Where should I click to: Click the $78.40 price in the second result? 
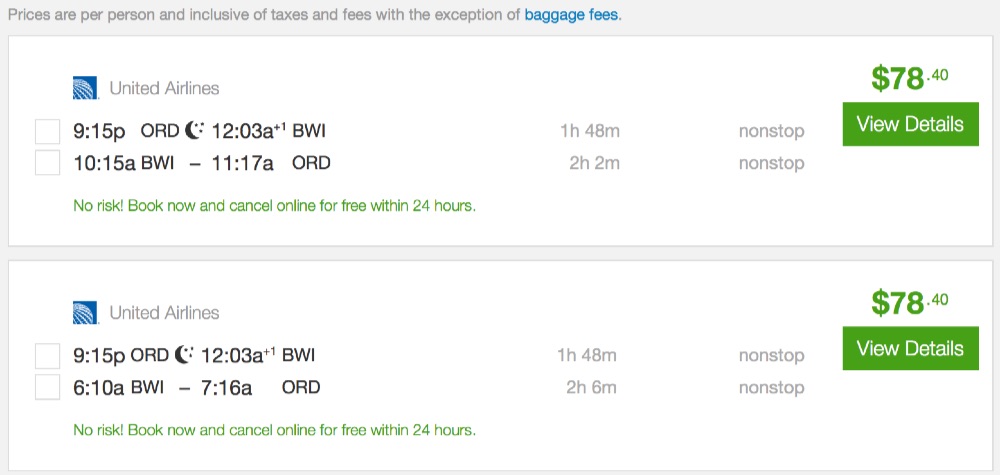point(909,302)
